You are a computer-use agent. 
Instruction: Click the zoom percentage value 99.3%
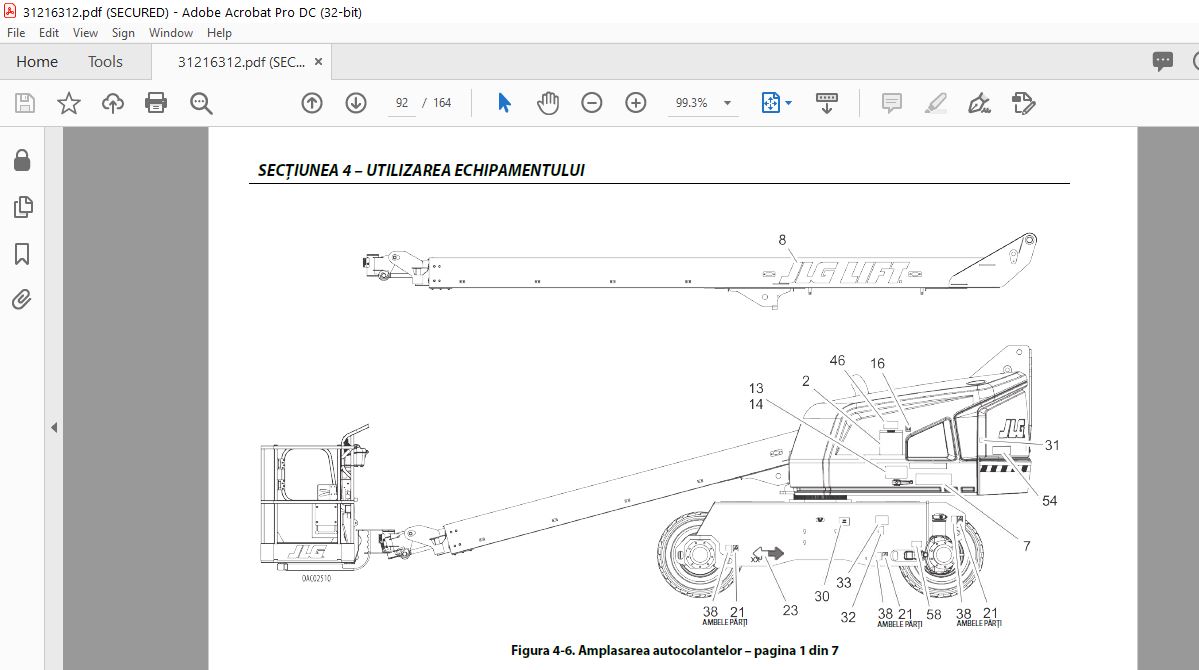coord(691,102)
